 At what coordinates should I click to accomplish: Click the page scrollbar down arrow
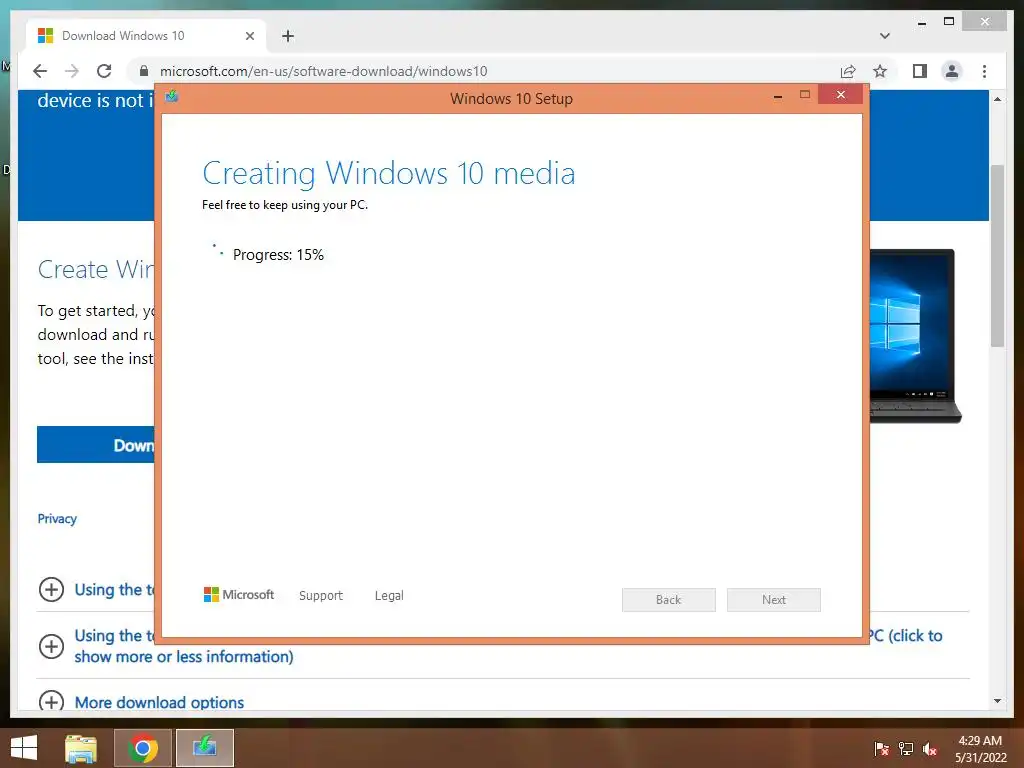tap(997, 701)
